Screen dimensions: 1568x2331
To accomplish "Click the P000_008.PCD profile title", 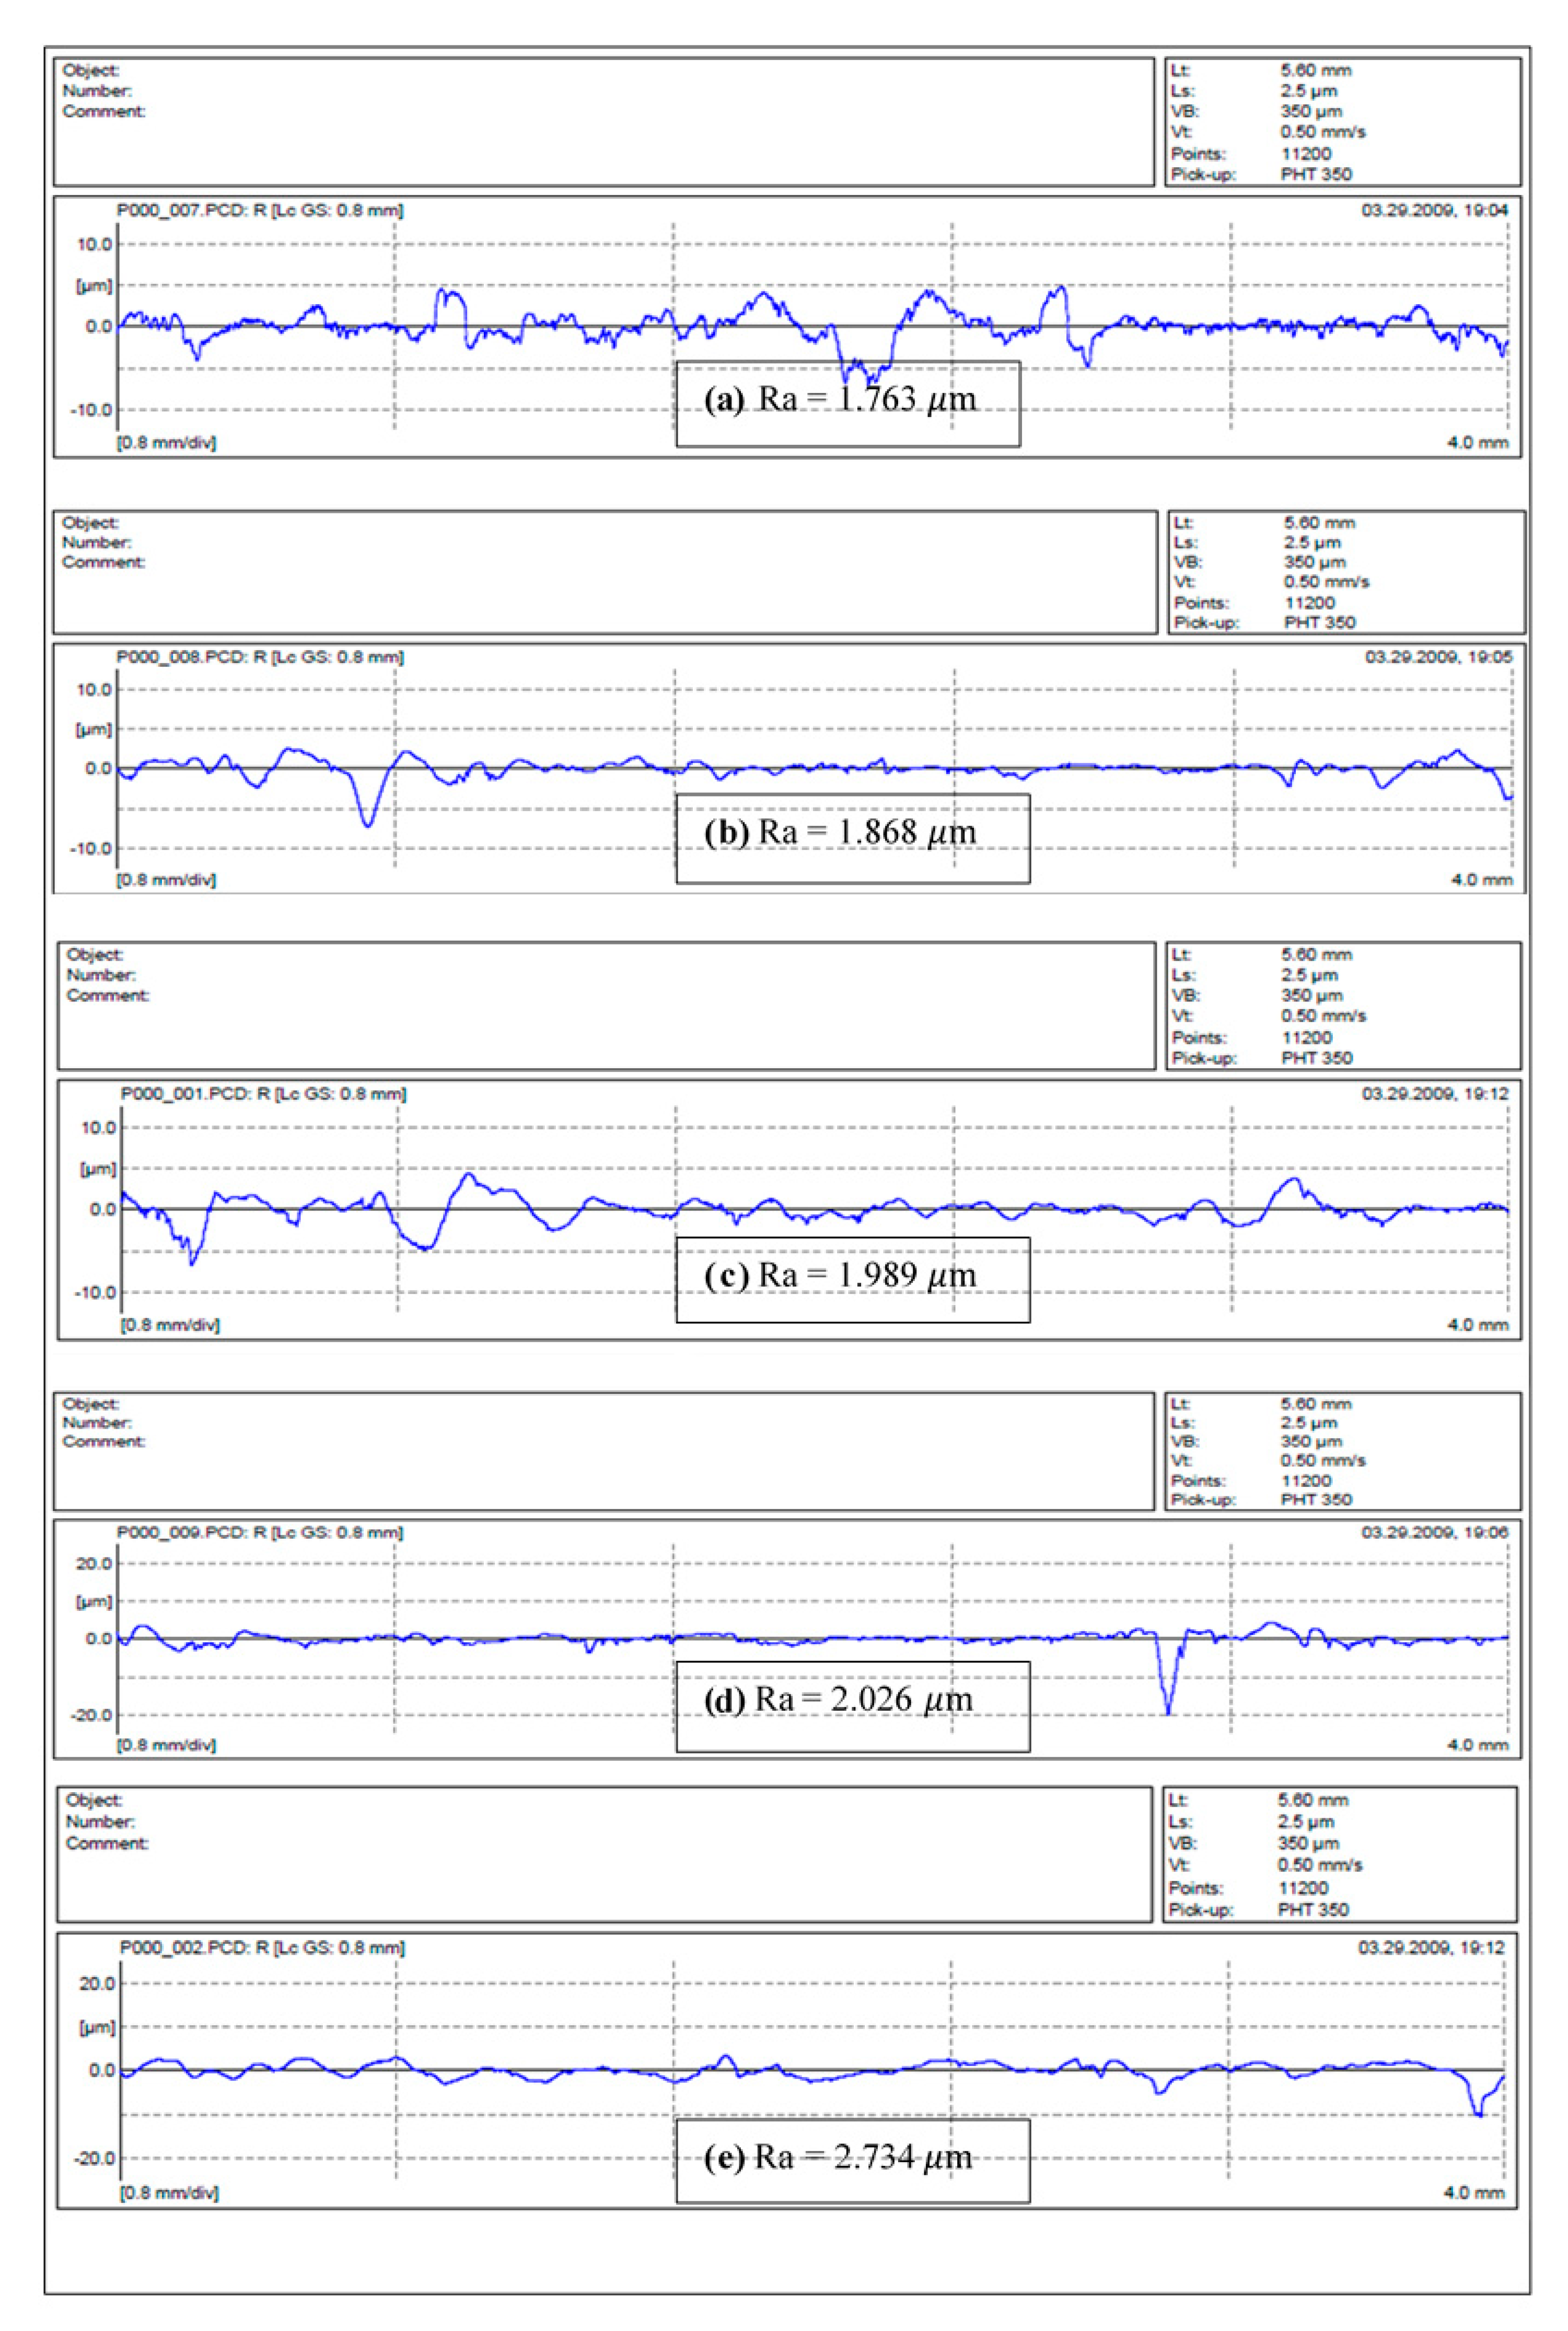I will coord(260,657).
